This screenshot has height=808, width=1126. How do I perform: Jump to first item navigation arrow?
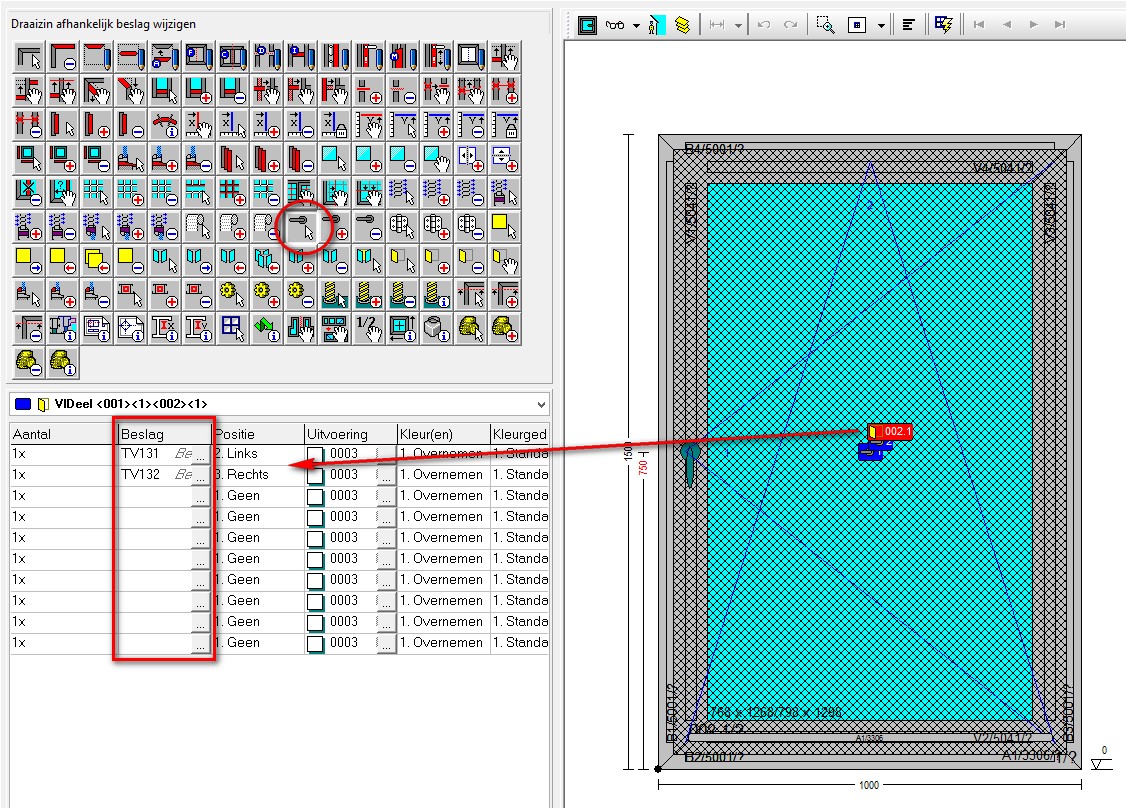pyautogui.click(x=979, y=25)
